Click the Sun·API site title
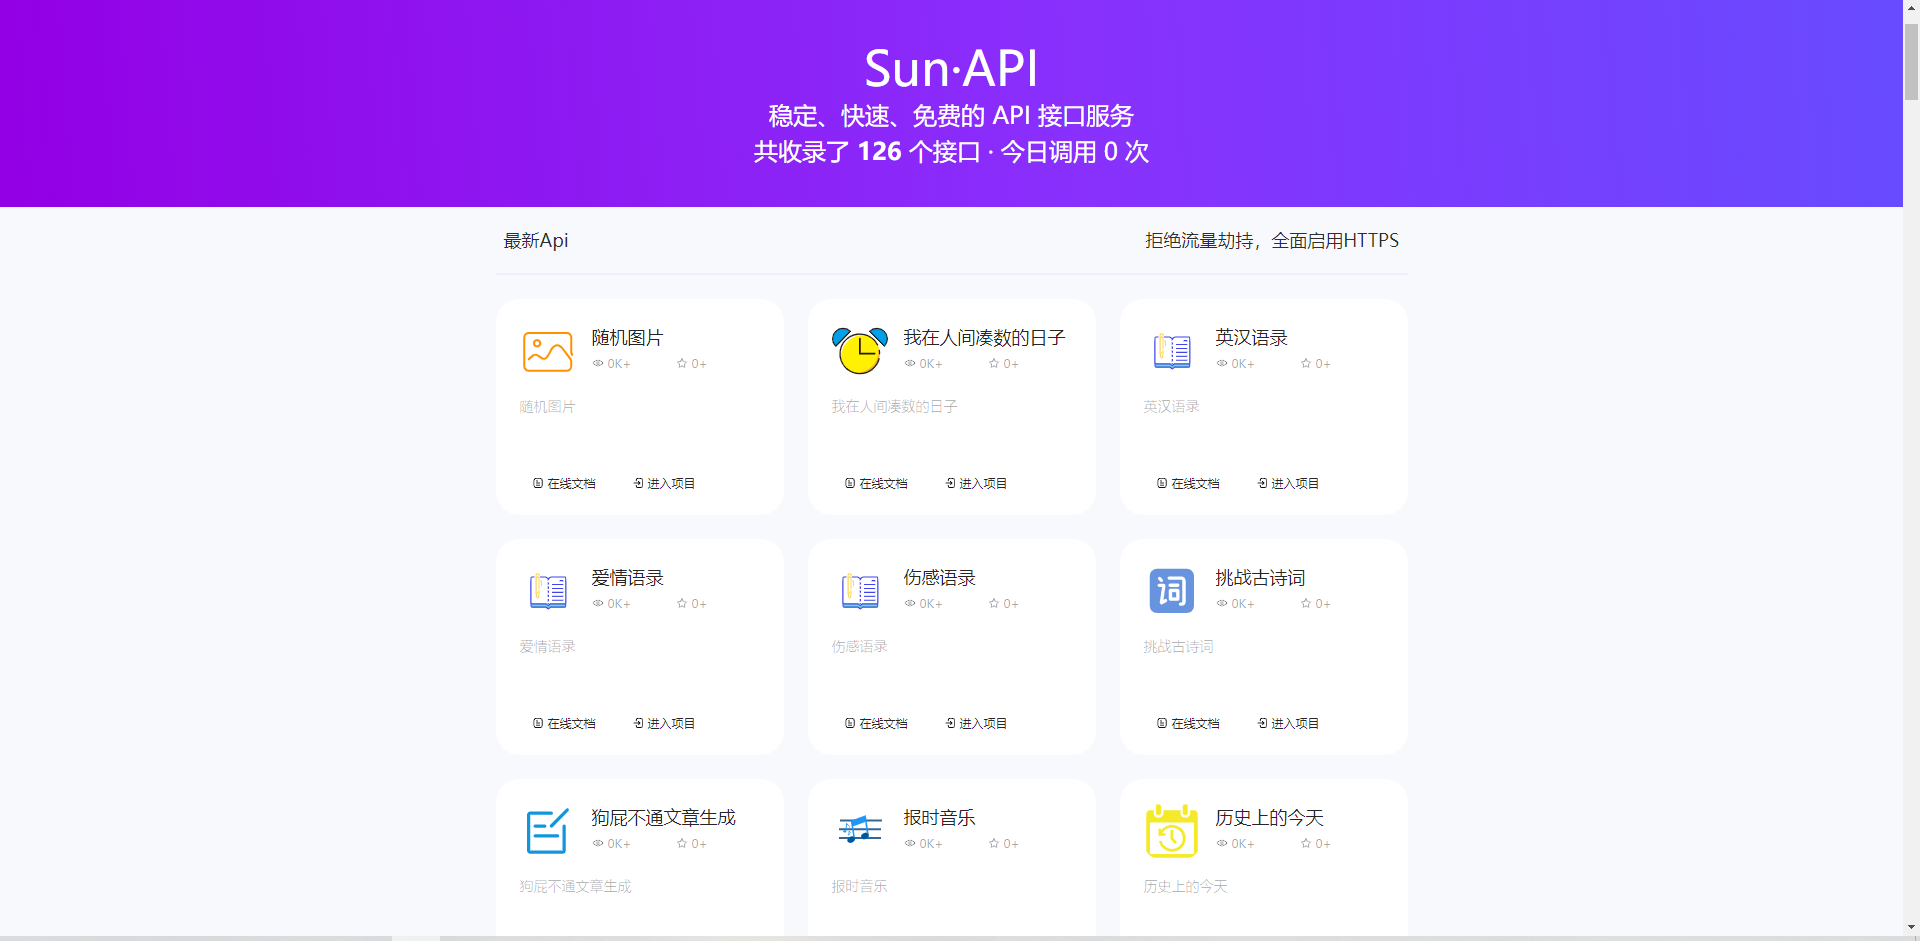 point(951,69)
